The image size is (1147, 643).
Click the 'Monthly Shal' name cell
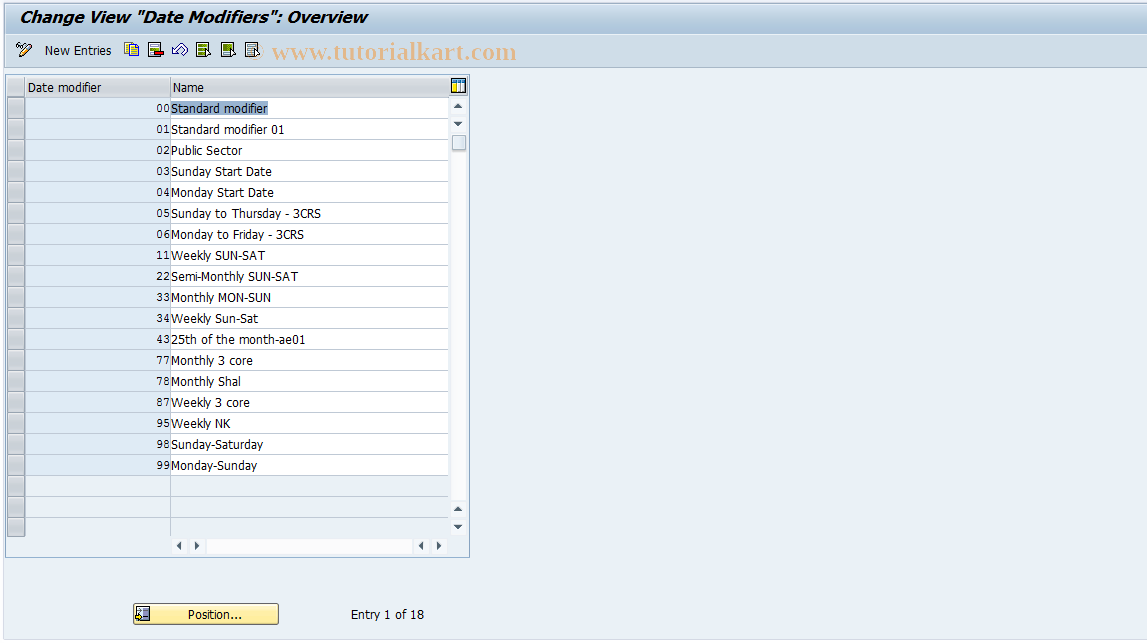309,382
